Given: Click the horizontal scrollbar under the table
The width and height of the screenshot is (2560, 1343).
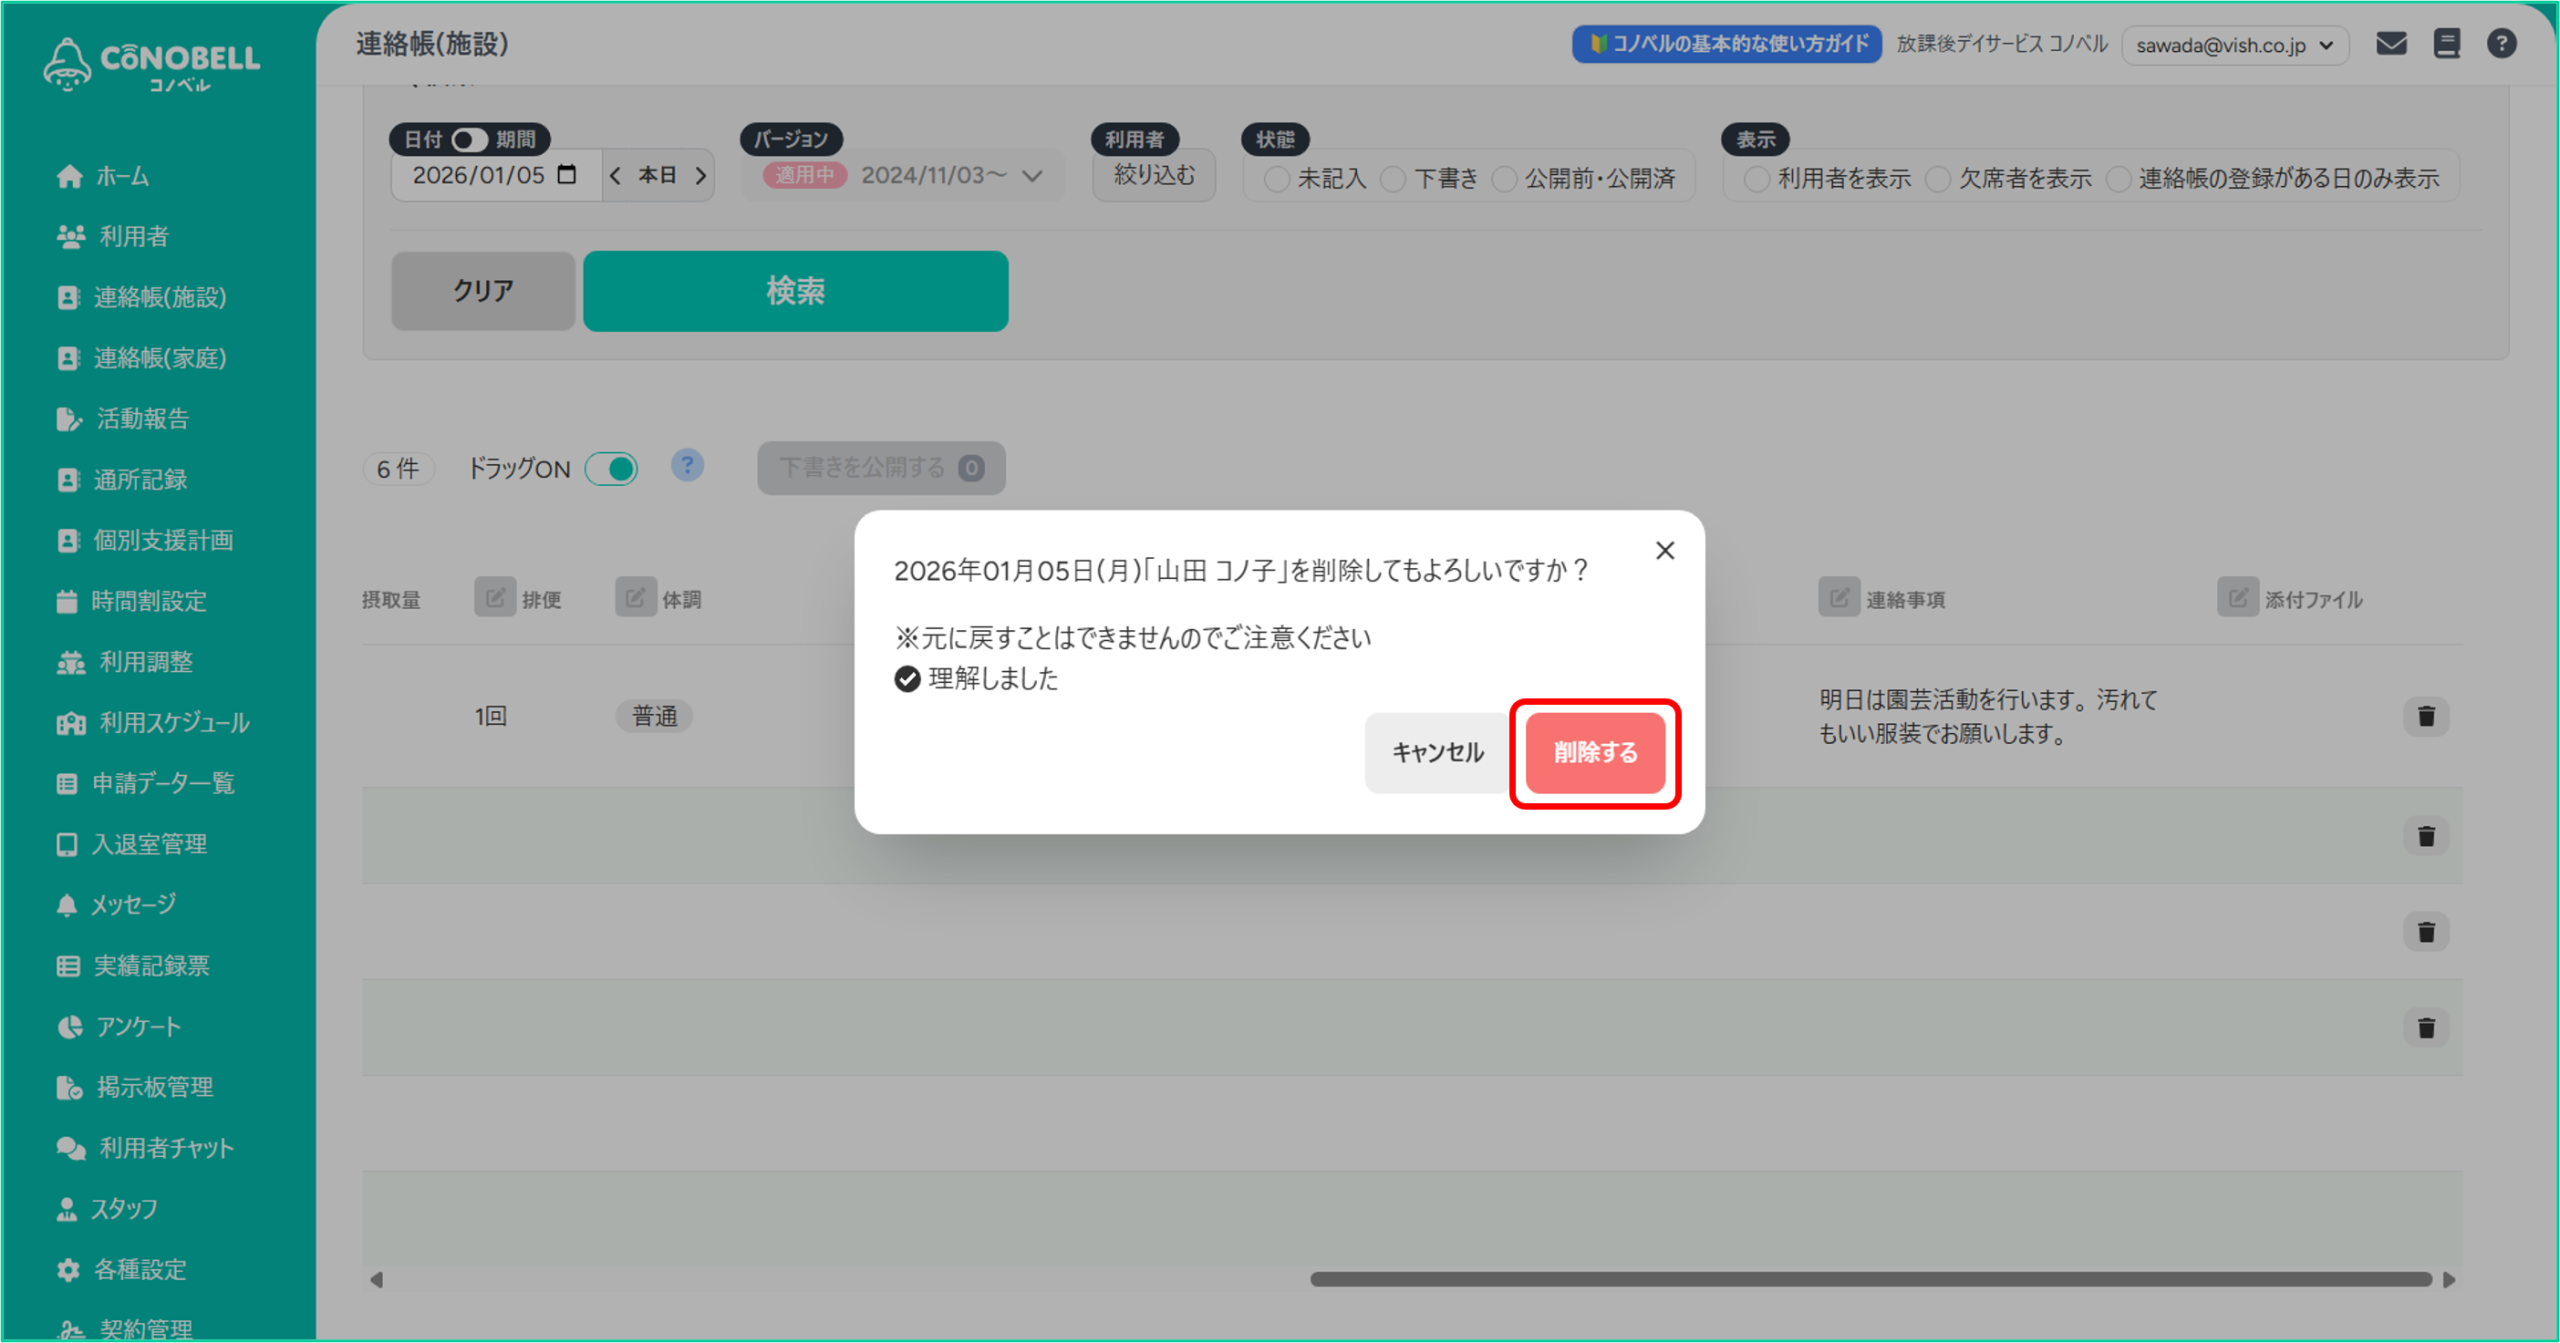Looking at the screenshot, I should coord(1870,1279).
